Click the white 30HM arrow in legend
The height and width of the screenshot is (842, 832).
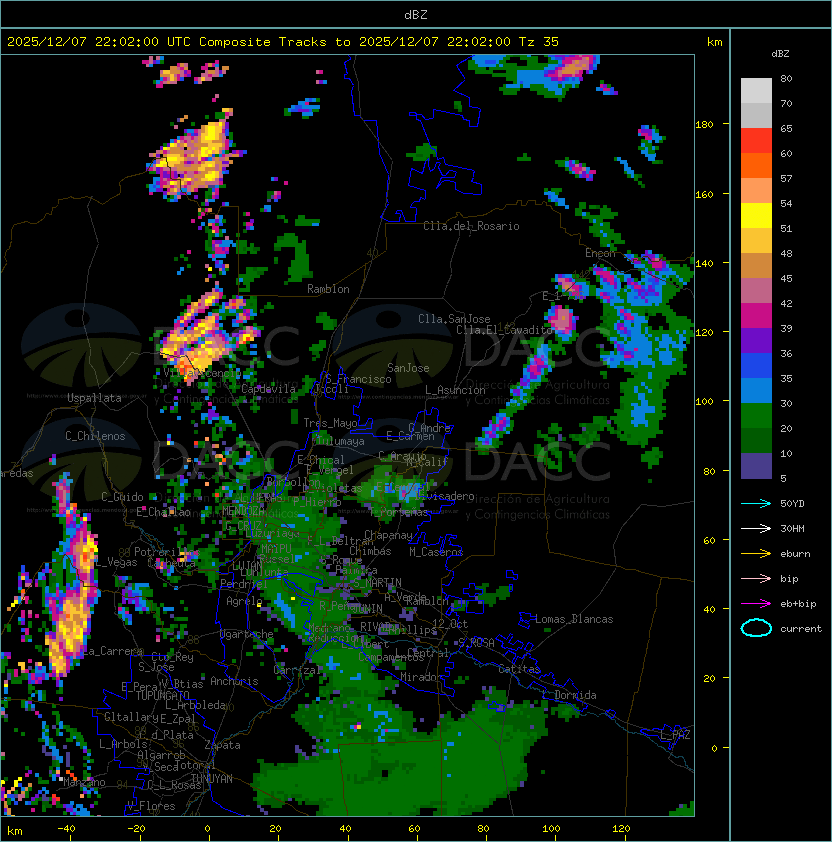coord(756,529)
